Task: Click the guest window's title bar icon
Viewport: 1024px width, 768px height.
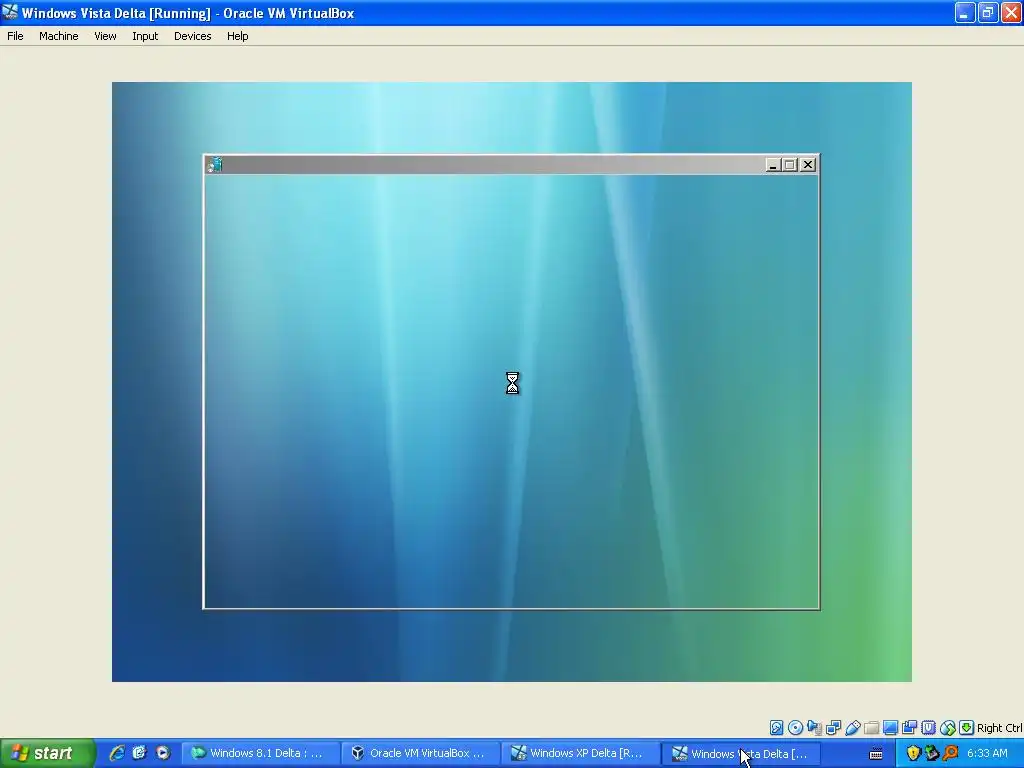Action: click(215, 165)
